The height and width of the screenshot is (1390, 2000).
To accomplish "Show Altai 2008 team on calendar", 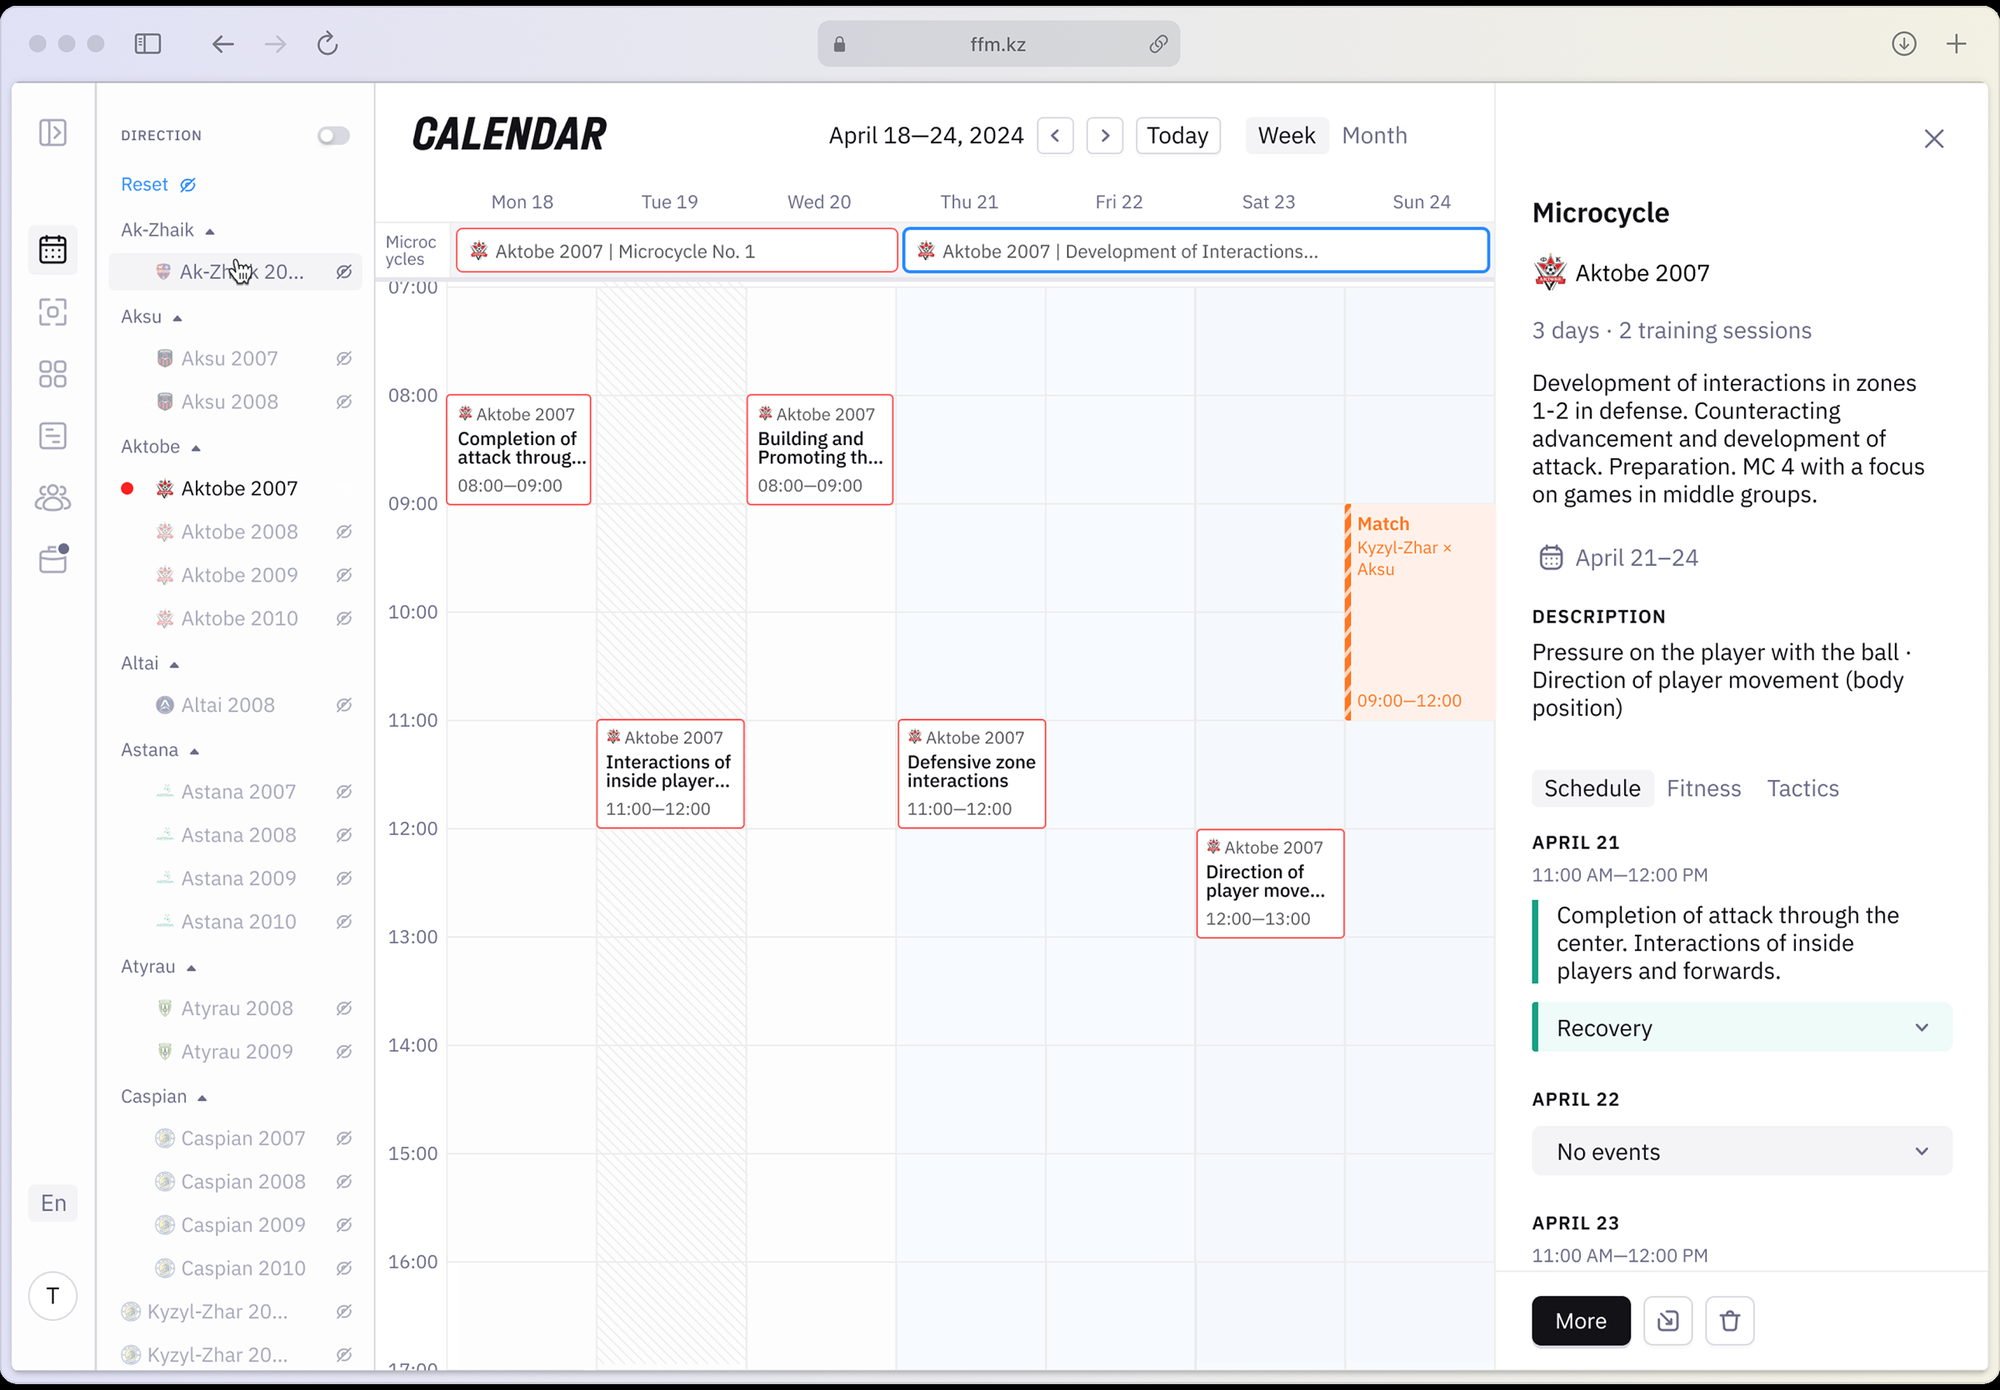I will click(x=344, y=705).
